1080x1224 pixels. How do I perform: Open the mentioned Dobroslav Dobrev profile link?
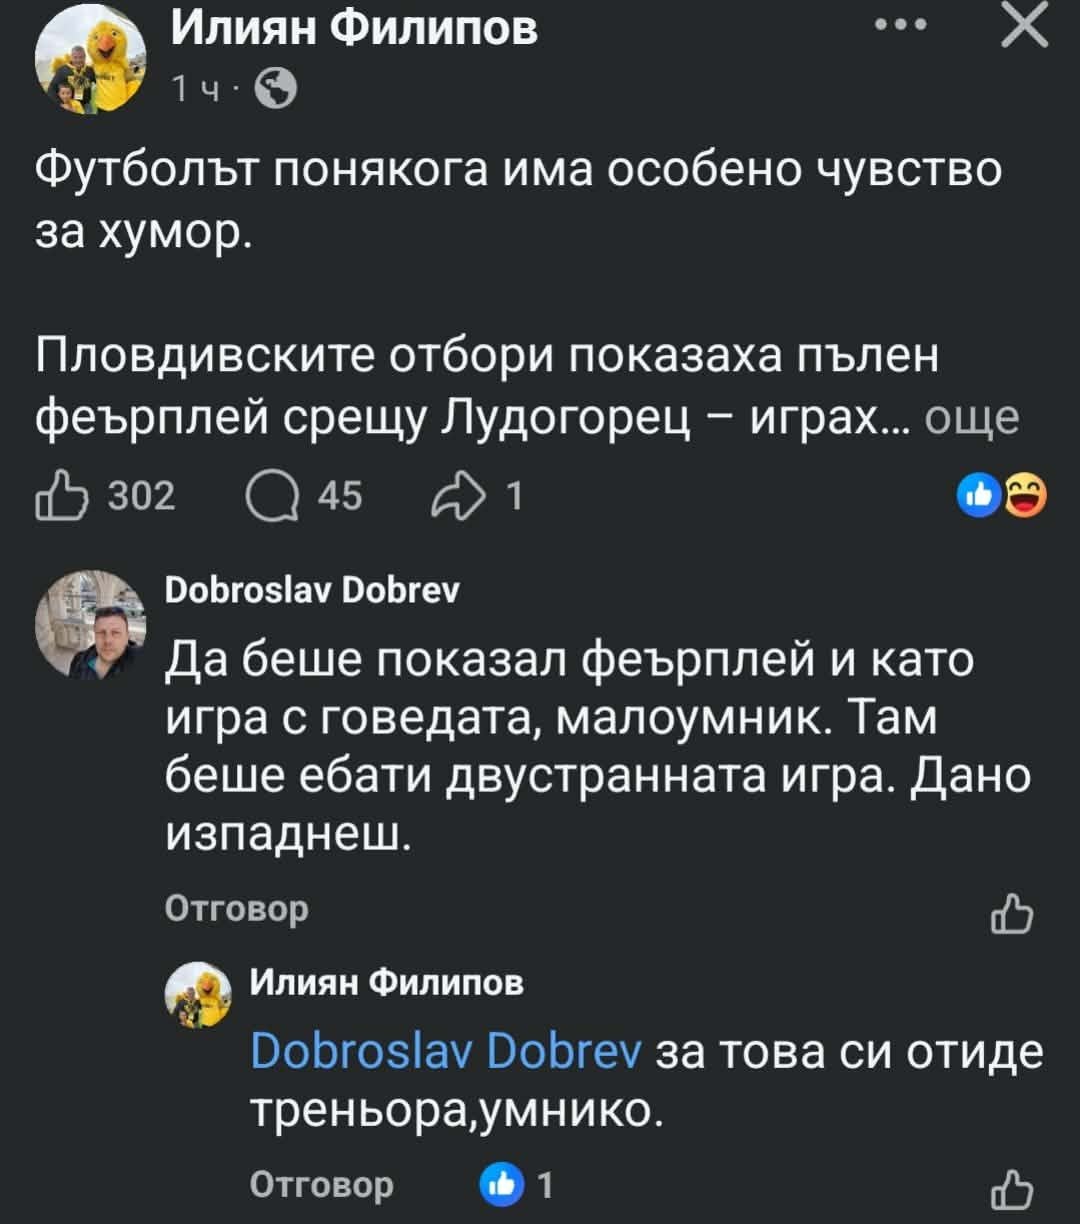click(x=448, y=1053)
